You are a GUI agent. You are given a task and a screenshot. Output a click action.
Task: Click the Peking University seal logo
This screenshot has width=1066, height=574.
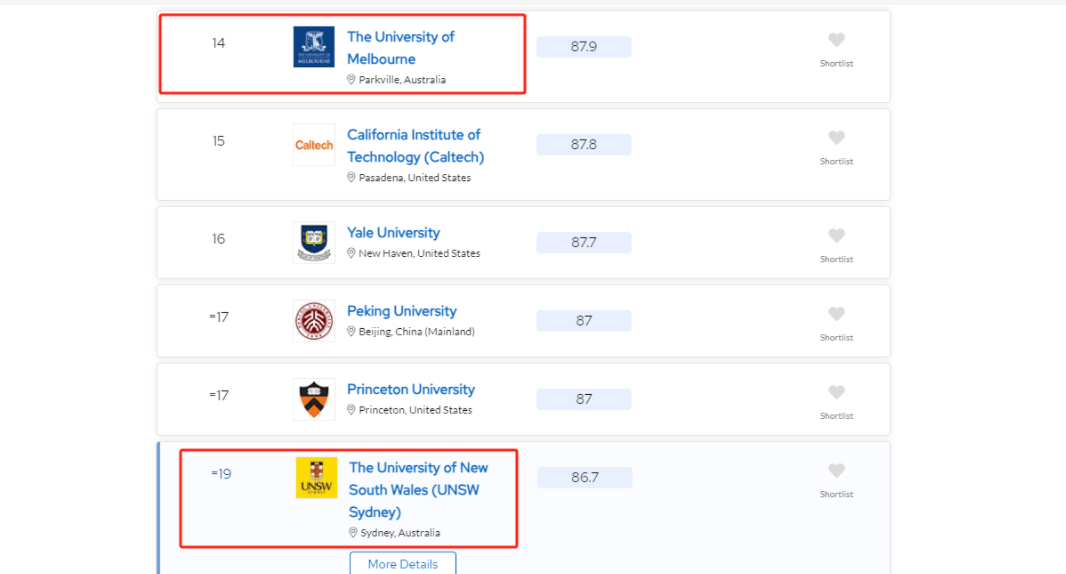[314, 321]
